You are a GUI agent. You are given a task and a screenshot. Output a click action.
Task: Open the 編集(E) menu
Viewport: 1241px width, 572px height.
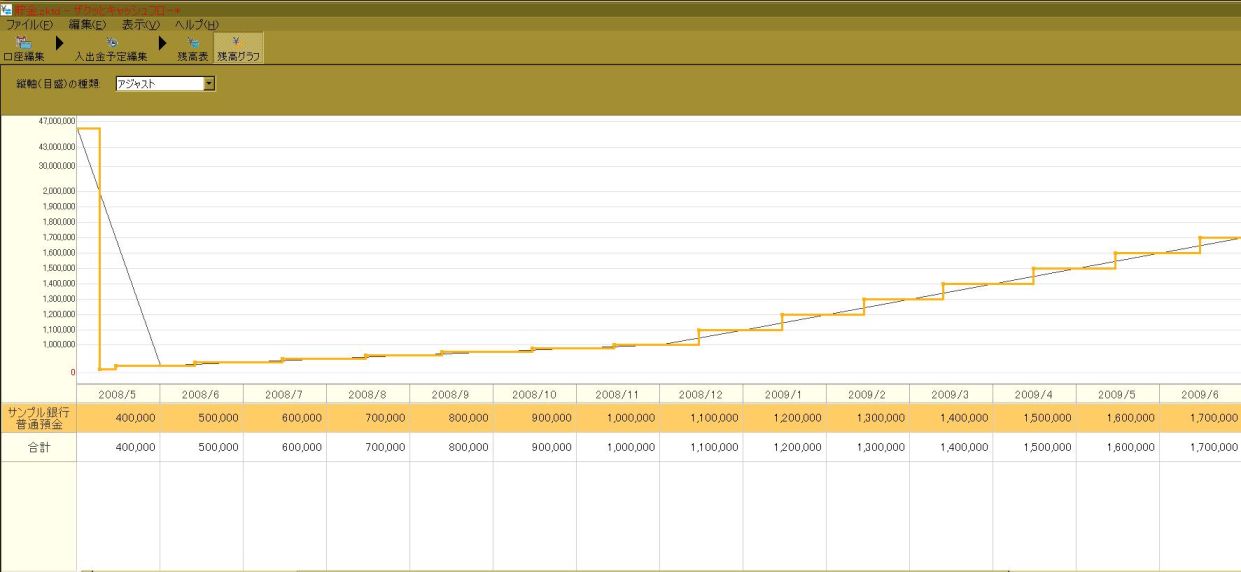(88, 24)
